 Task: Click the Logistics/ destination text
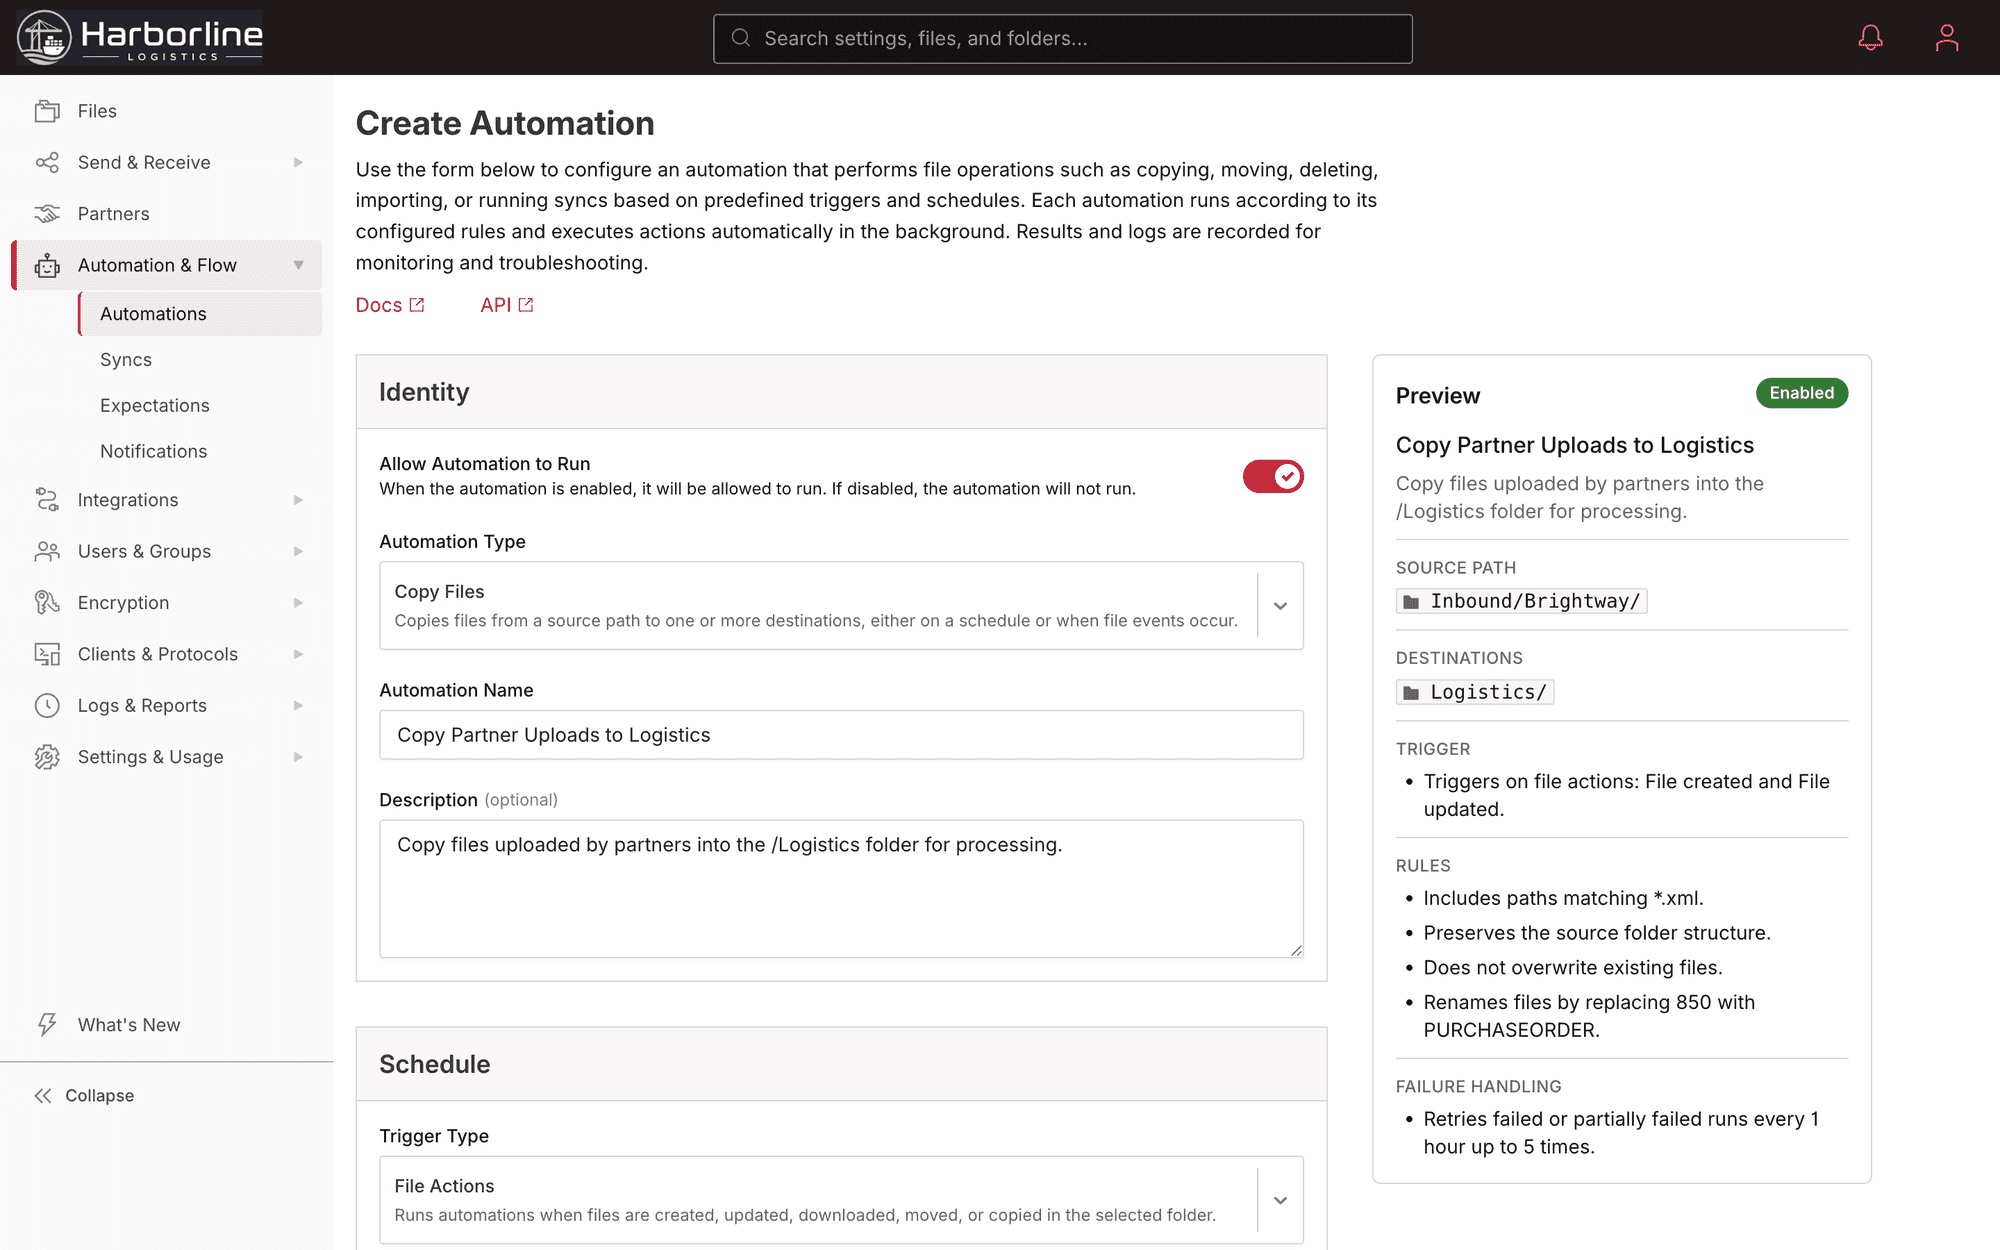click(1488, 692)
